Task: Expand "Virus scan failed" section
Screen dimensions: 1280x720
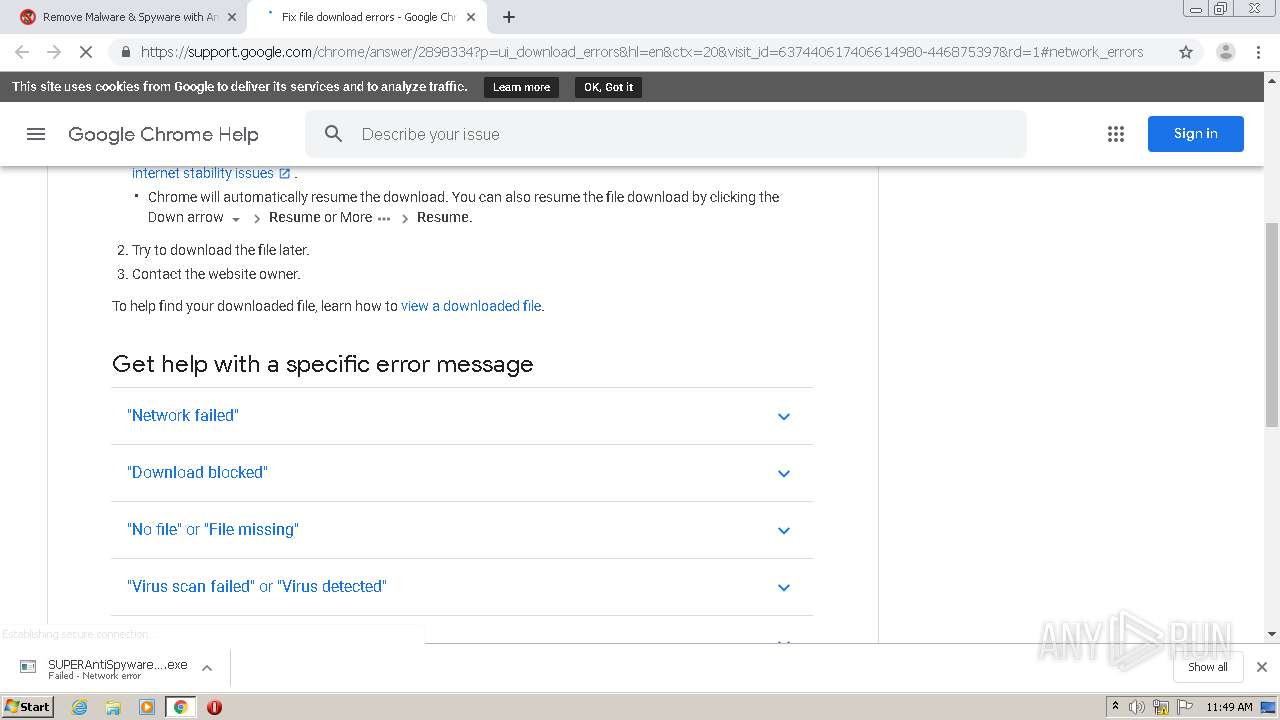Action: coord(462,587)
